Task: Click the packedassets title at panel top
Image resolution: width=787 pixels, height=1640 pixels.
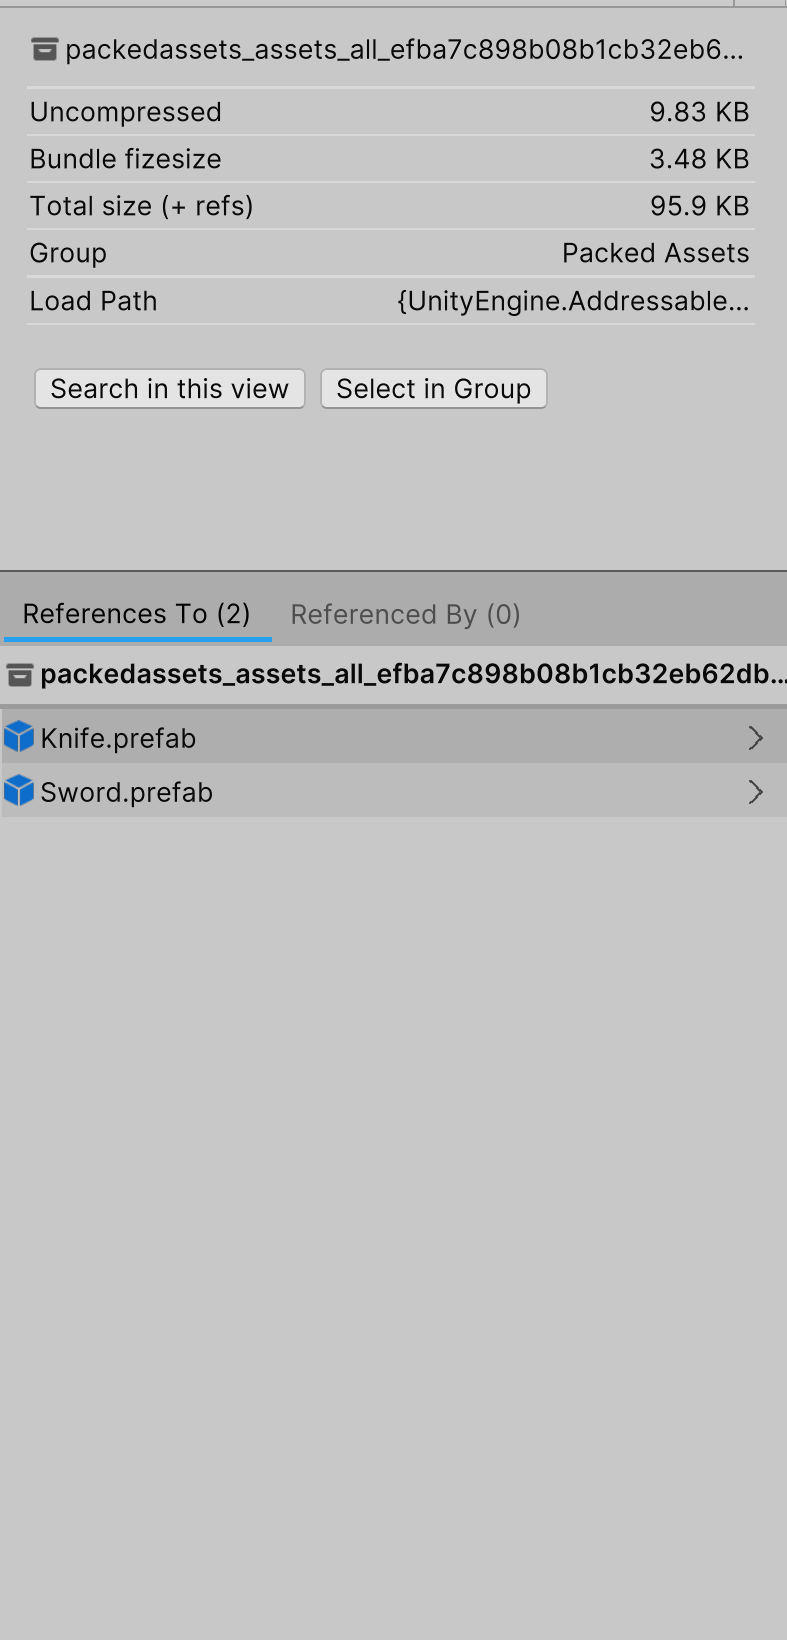Action: tap(404, 49)
